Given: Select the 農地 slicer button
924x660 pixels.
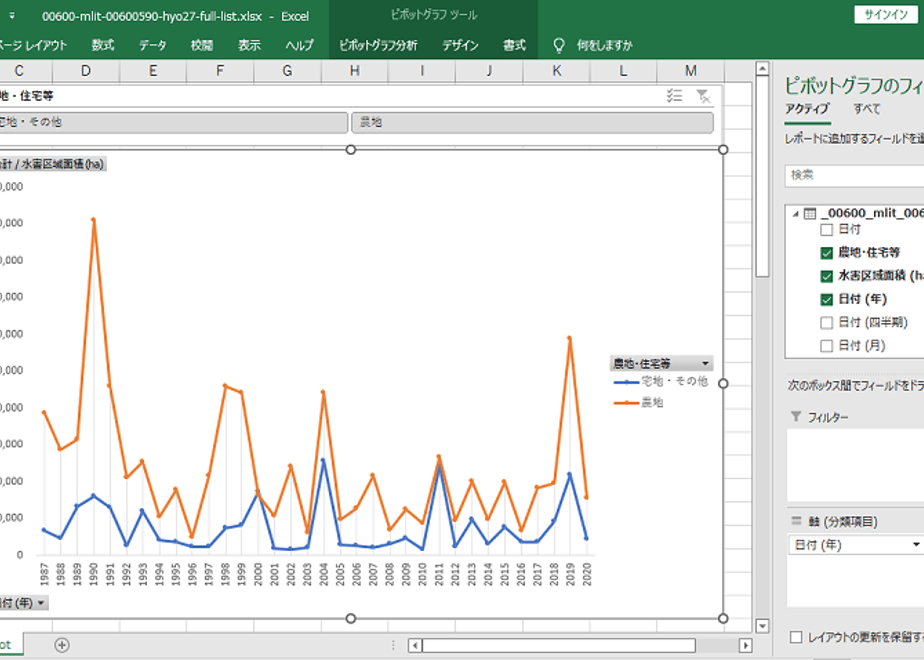Looking at the screenshot, I should (x=532, y=122).
